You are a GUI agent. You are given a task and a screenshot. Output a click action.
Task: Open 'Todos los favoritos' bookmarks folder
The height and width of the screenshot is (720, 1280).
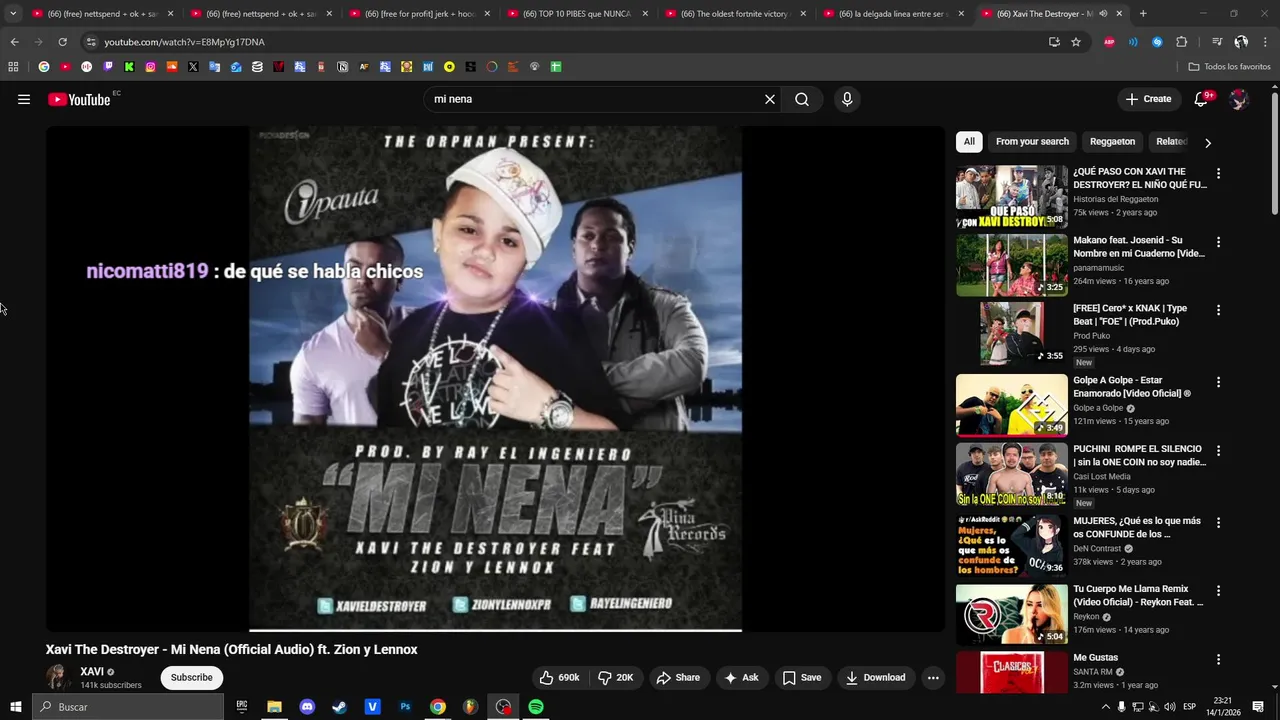[1230, 67]
